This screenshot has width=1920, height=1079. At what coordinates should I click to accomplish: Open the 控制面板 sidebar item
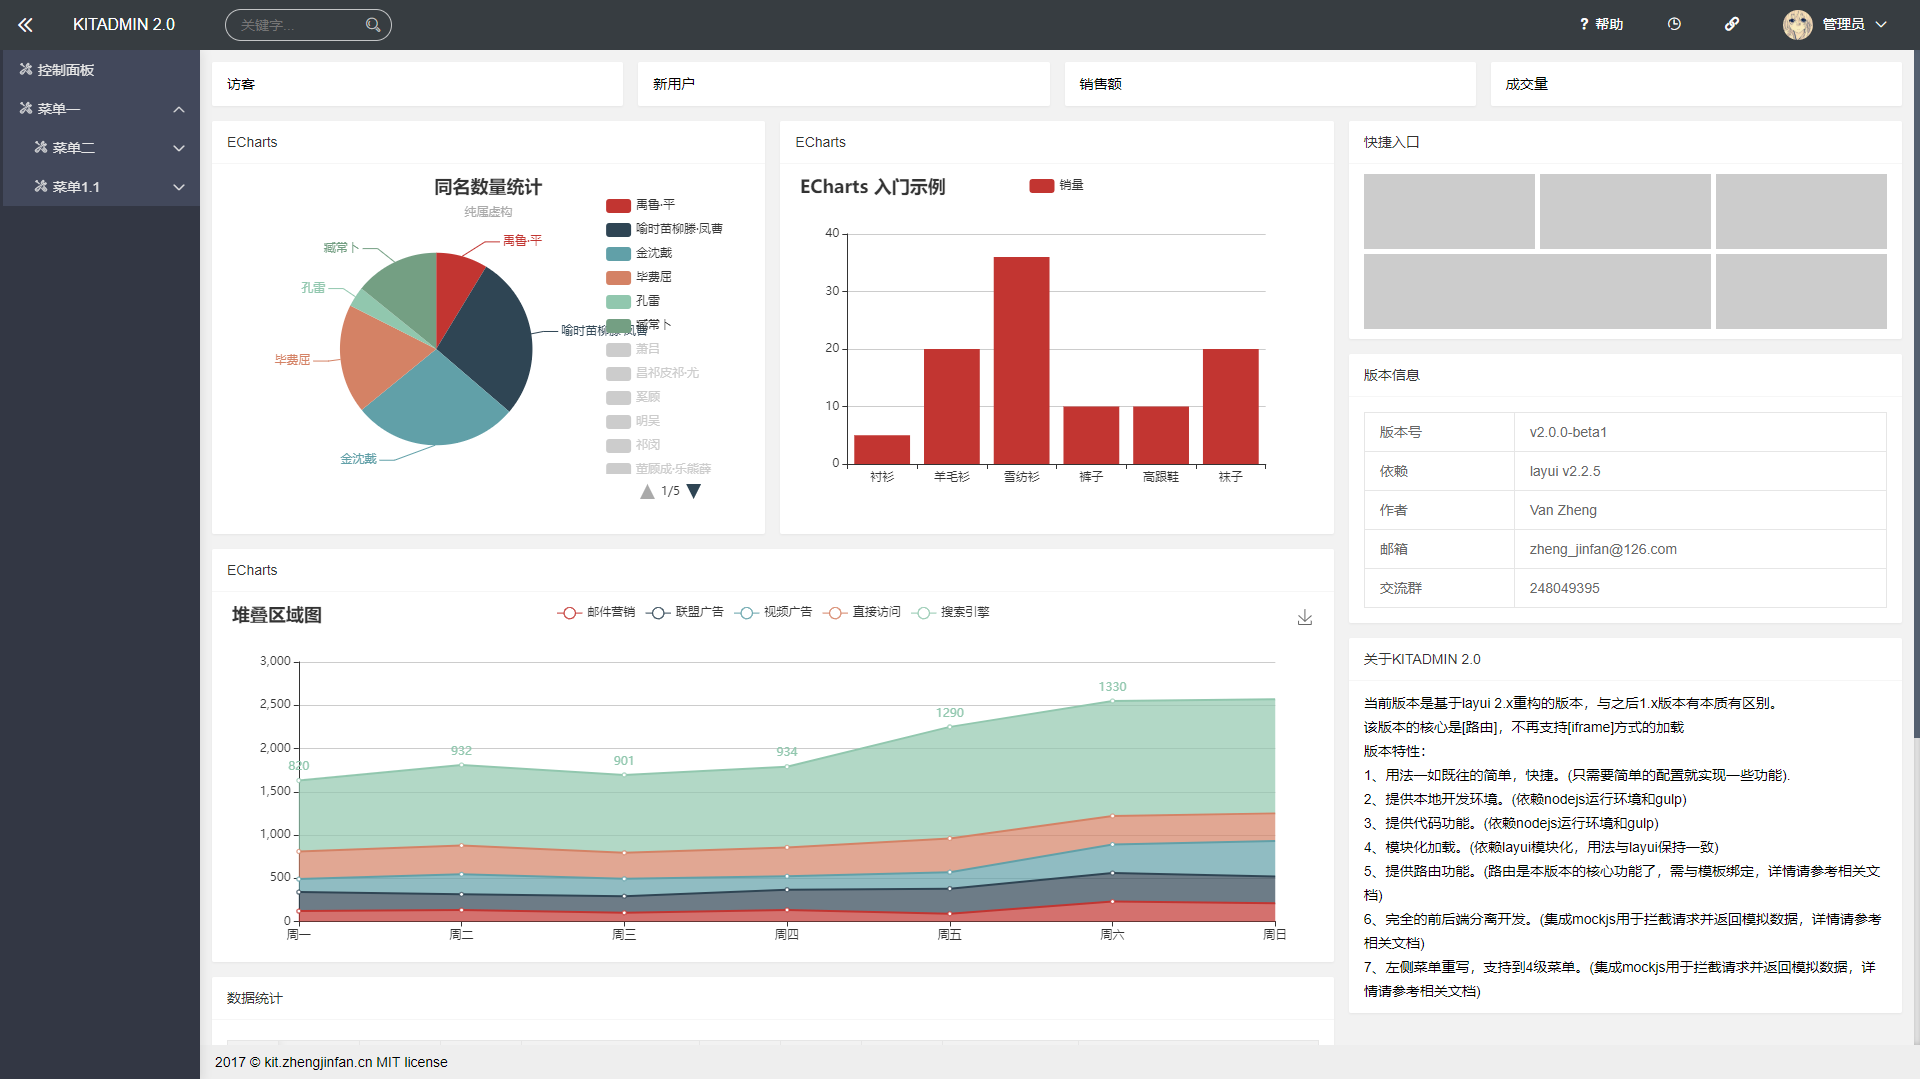pyautogui.click(x=100, y=69)
